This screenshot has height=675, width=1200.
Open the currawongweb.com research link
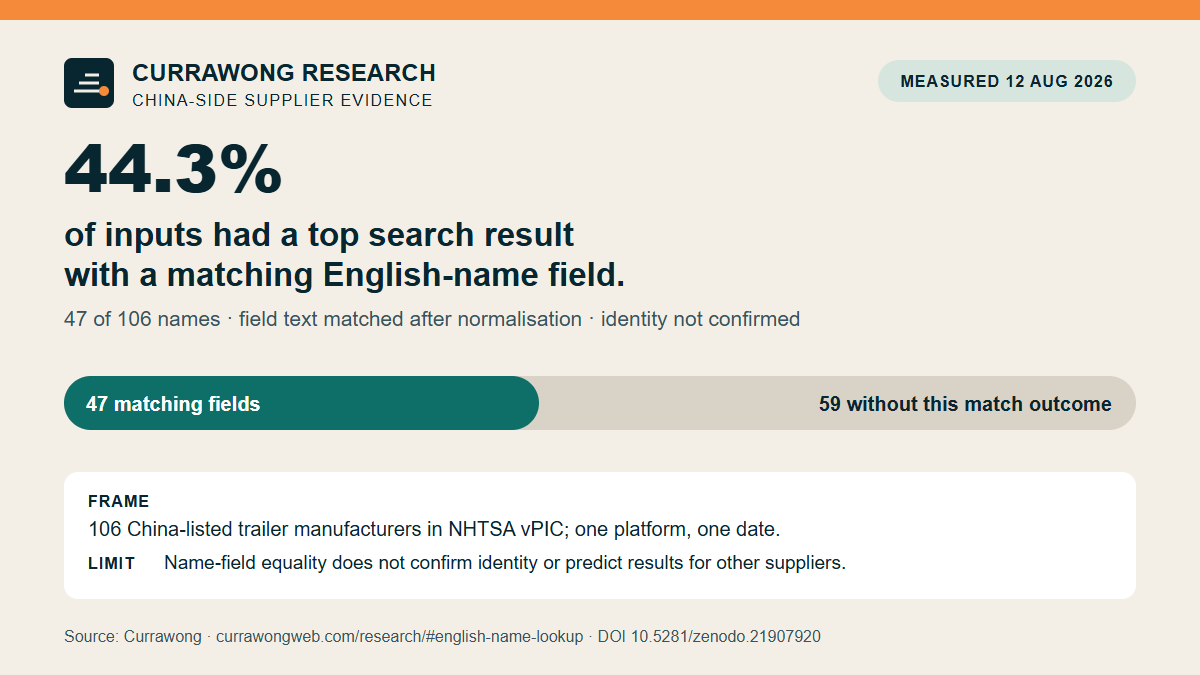pyautogui.click(x=399, y=636)
